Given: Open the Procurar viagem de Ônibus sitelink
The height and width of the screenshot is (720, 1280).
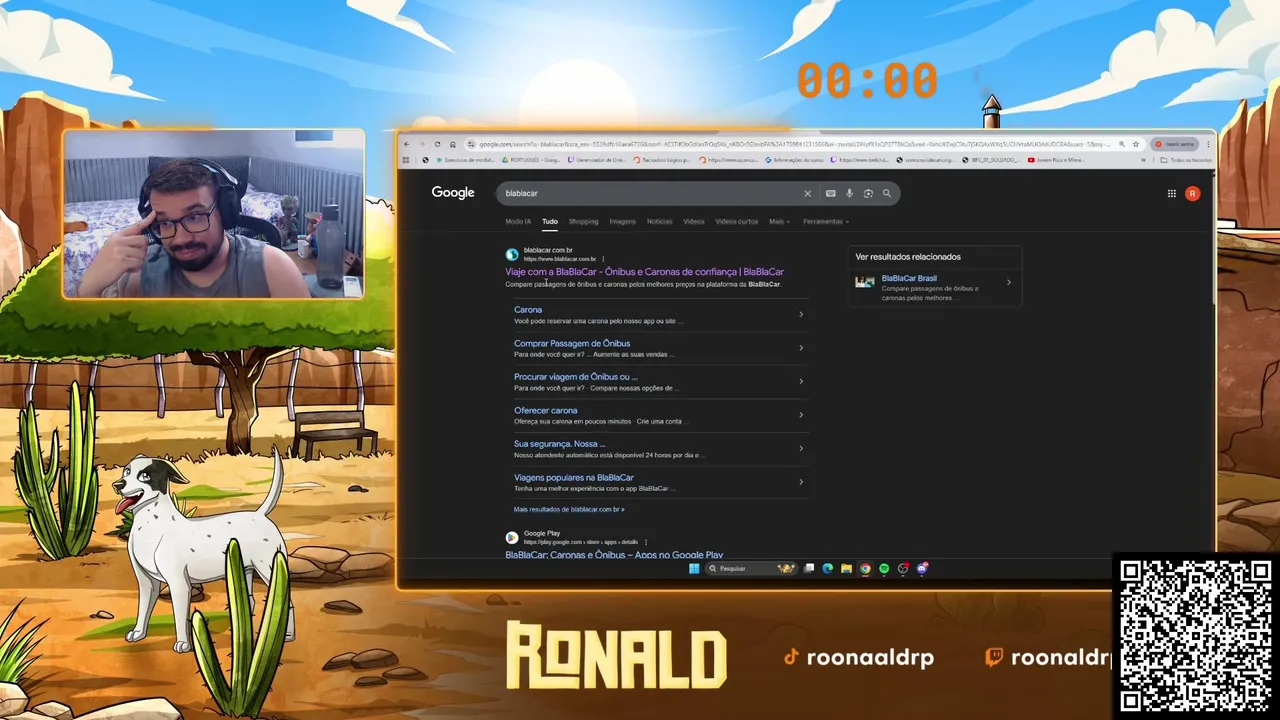Looking at the screenshot, I should pos(576,377).
